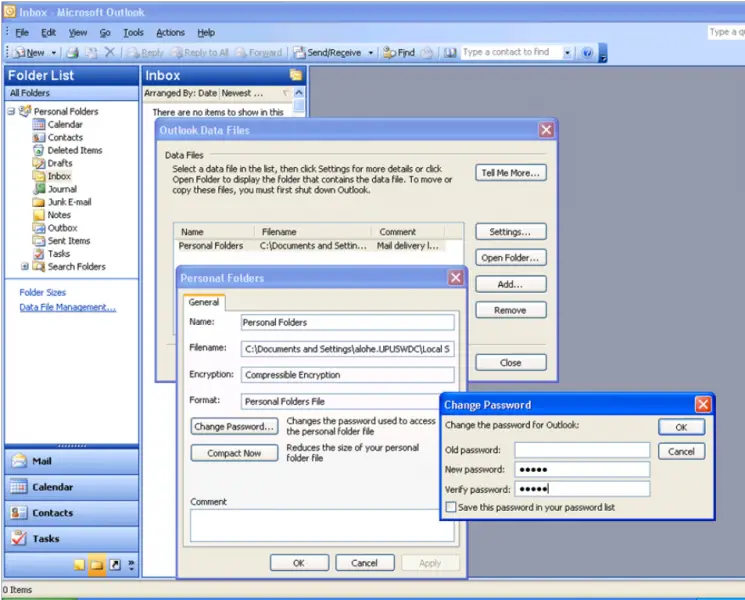Click Tell Me More button
This screenshot has height=600, width=745.
pyautogui.click(x=510, y=173)
